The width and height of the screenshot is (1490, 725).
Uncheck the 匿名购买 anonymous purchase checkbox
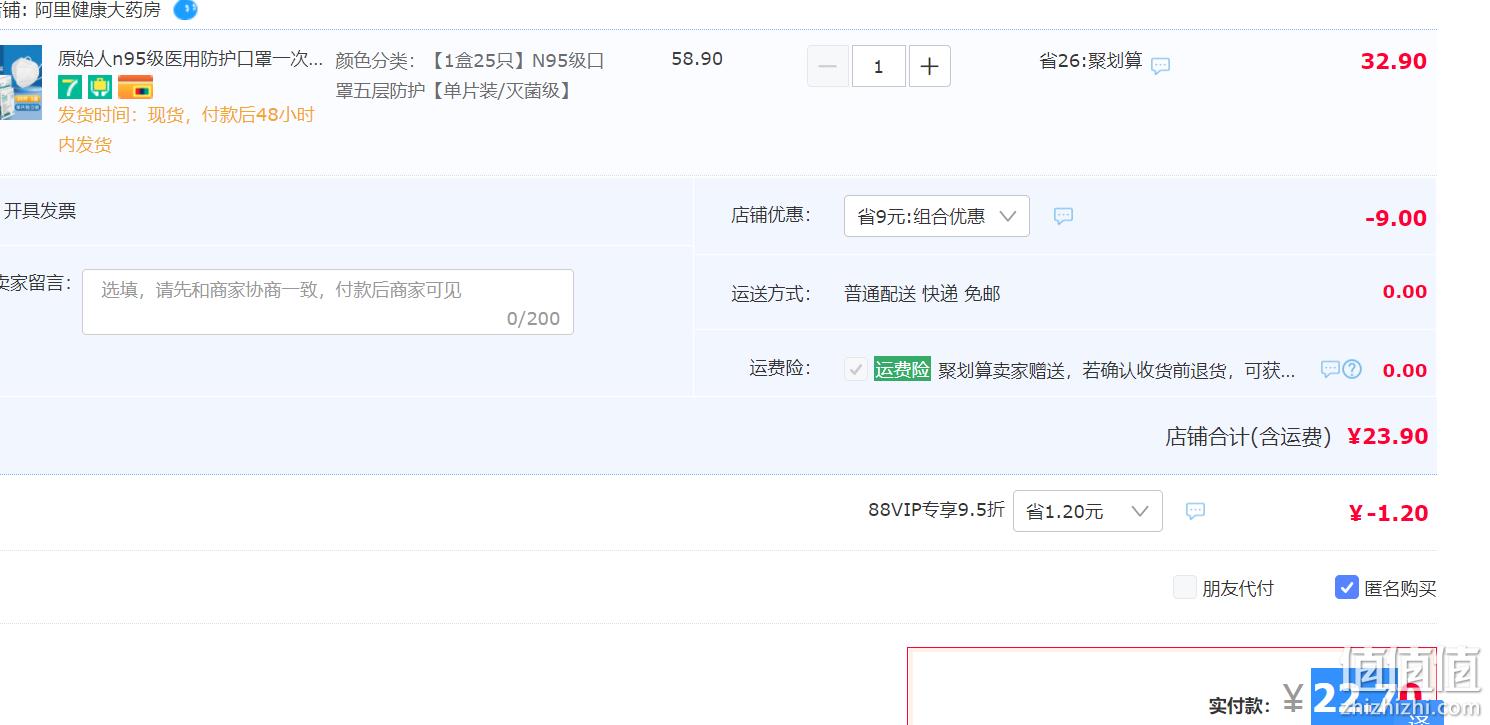point(1347,587)
